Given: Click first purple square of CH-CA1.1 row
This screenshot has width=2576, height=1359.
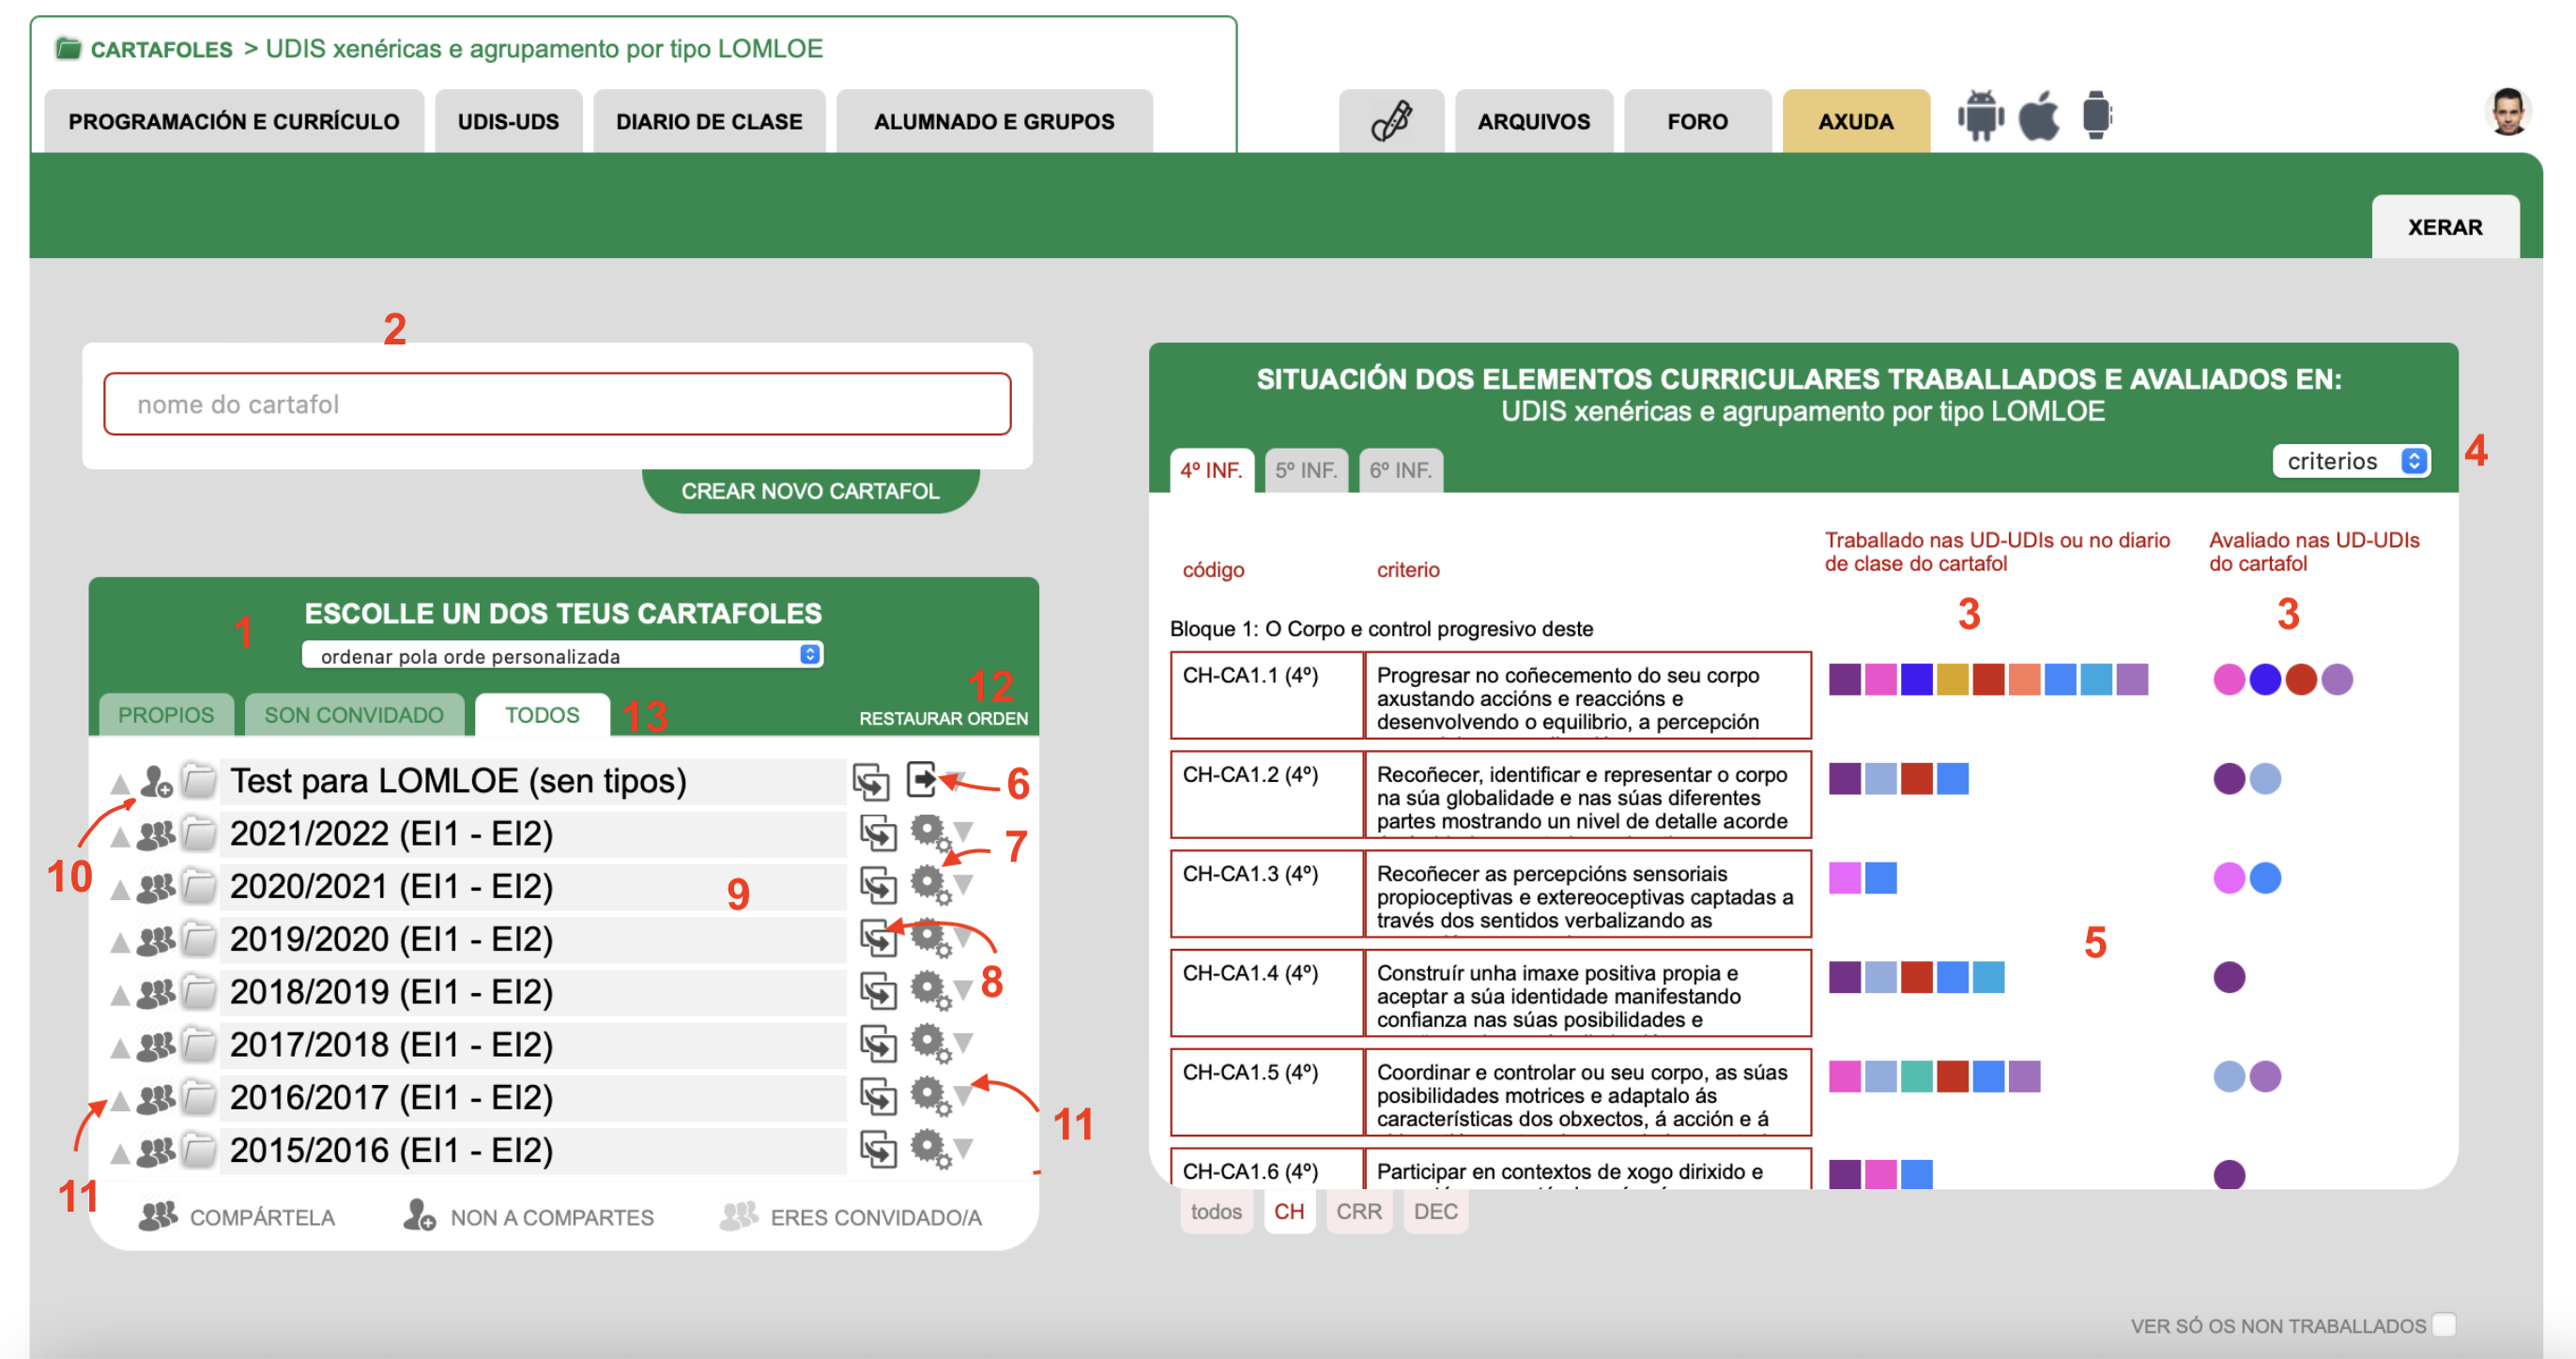Looking at the screenshot, I should point(1844,679).
